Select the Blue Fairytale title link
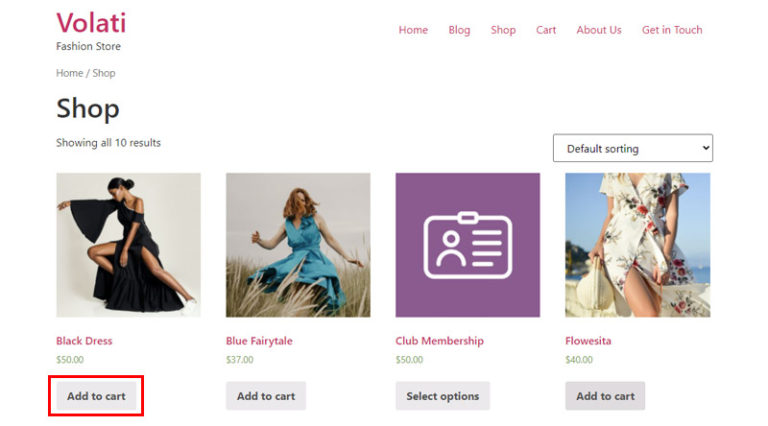768x426 pixels. tap(259, 341)
